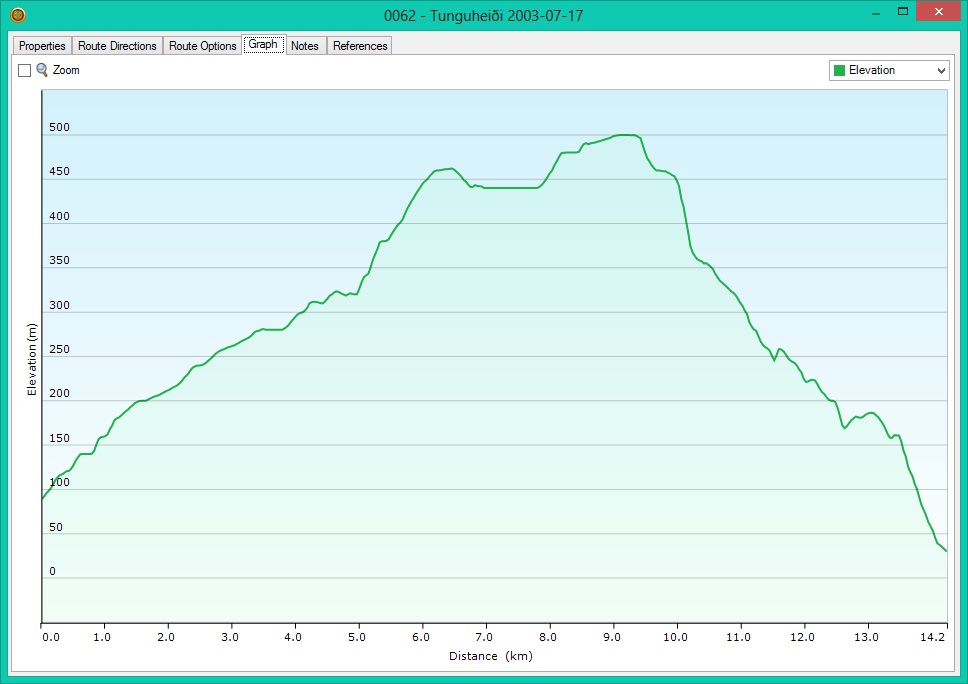Minimize the Tunguheiði route window

point(875,13)
